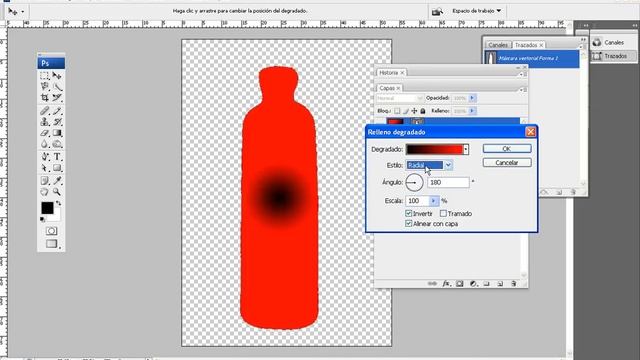Select the Brush tool
640x360 pixels.
(x=57, y=111)
